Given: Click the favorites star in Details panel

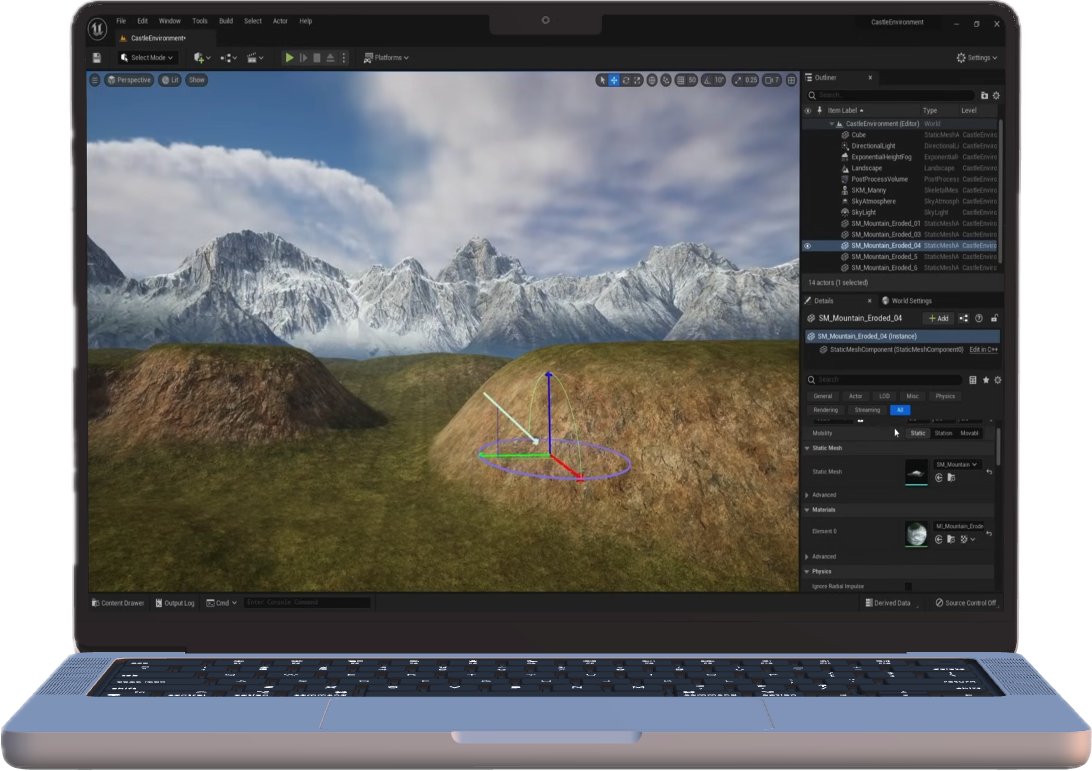Looking at the screenshot, I should (x=986, y=380).
